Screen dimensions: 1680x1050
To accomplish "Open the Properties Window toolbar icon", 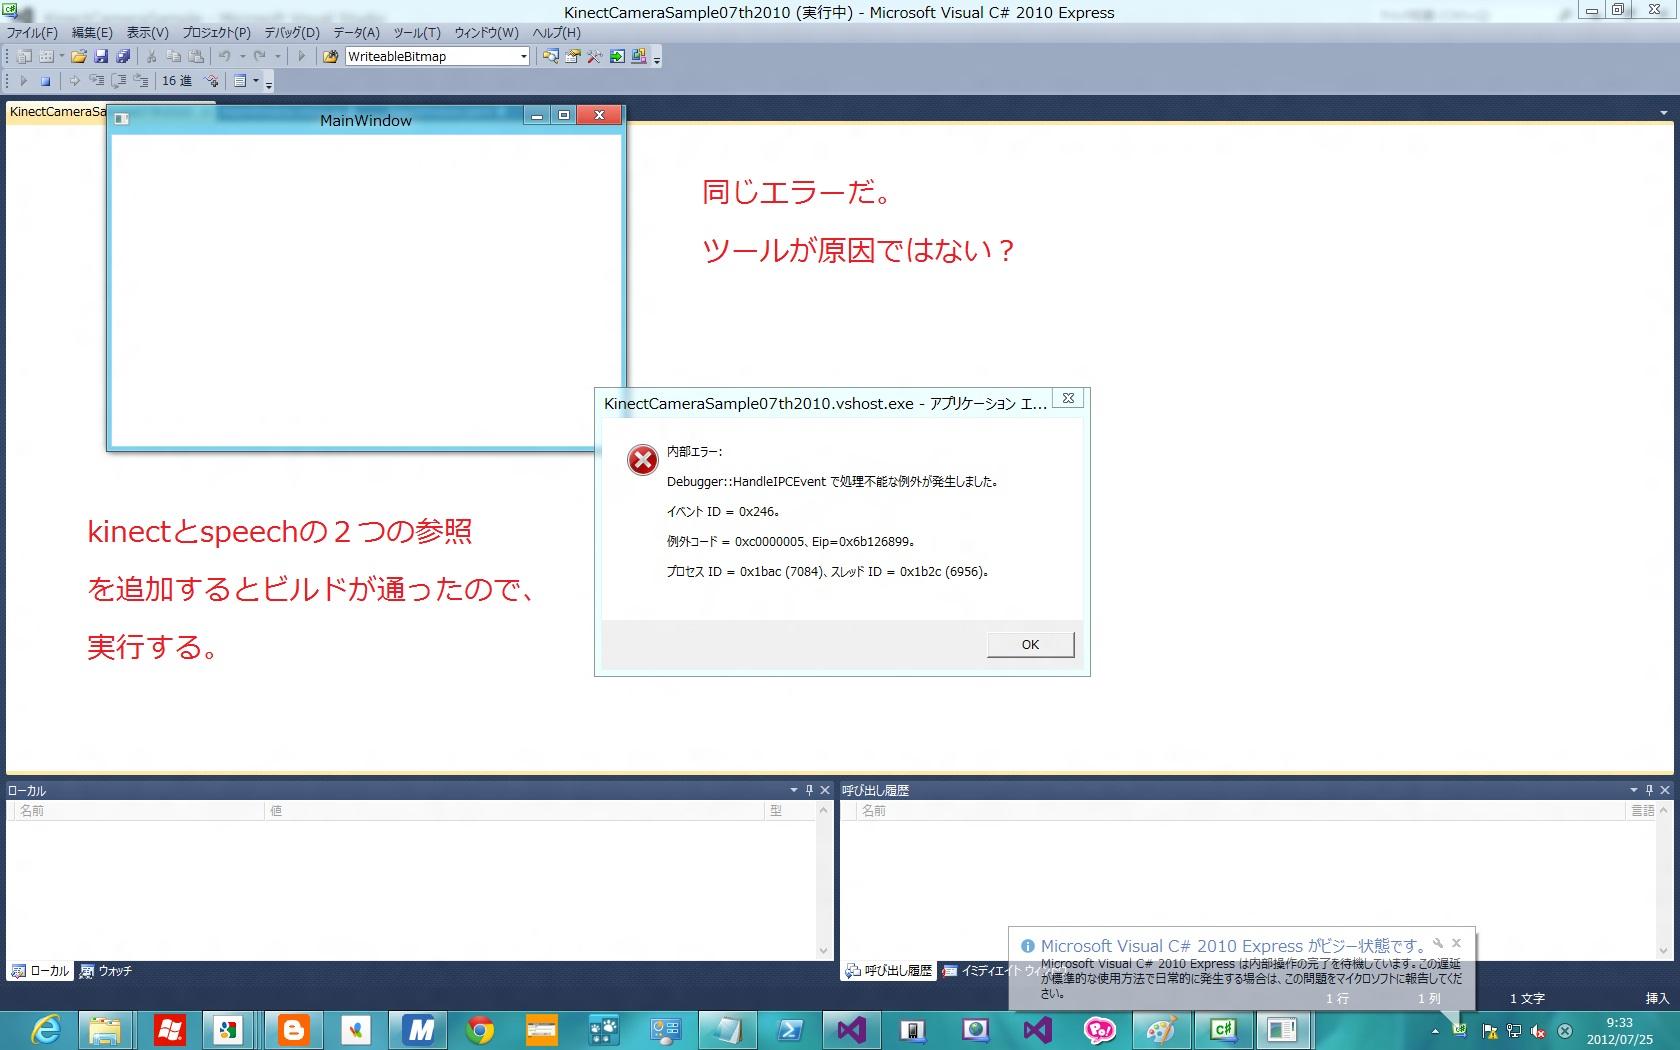I will tap(573, 56).
